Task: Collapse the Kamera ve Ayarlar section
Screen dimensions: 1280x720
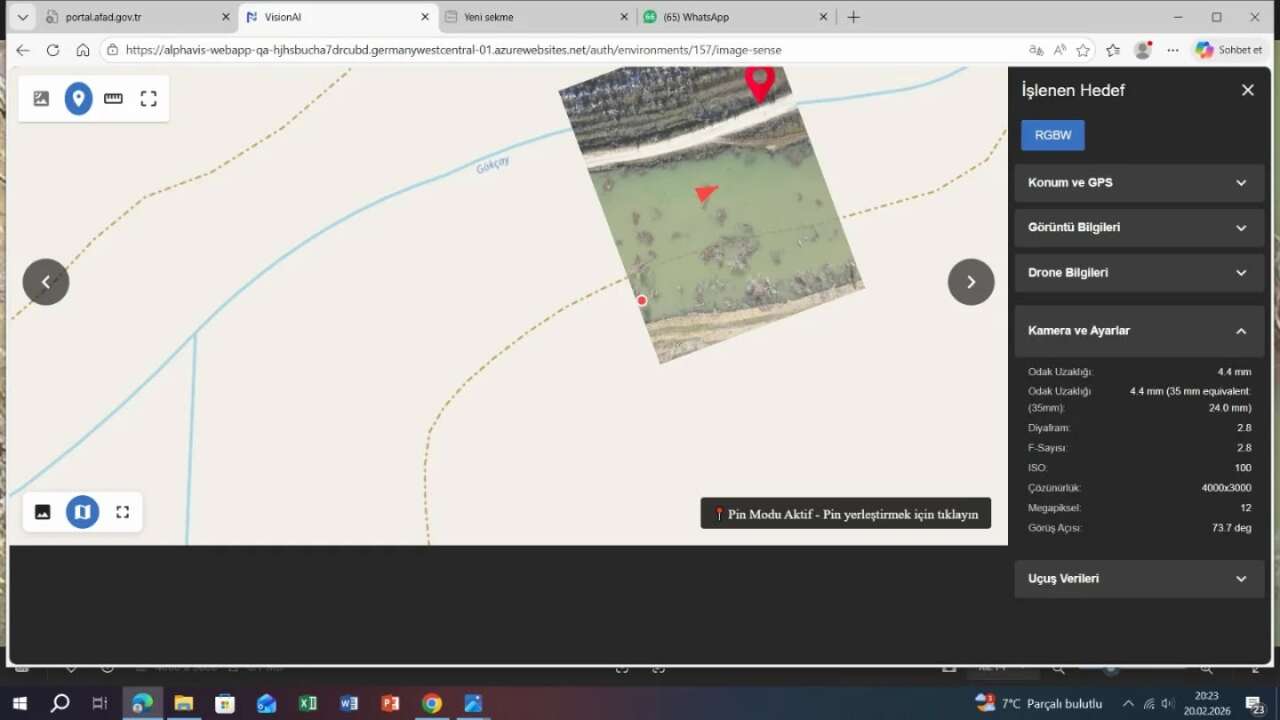Action: [x=1139, y=331]
